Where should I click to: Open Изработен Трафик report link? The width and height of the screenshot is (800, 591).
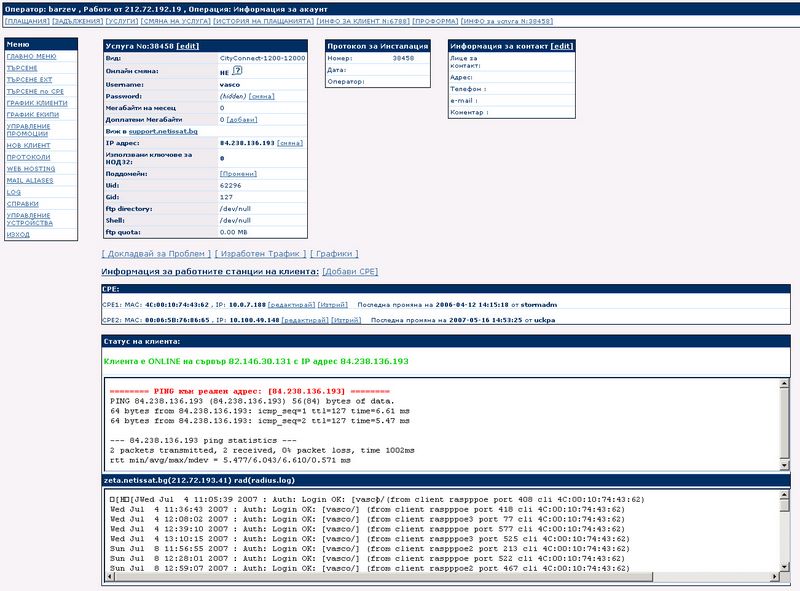click(x=260, y=254)
